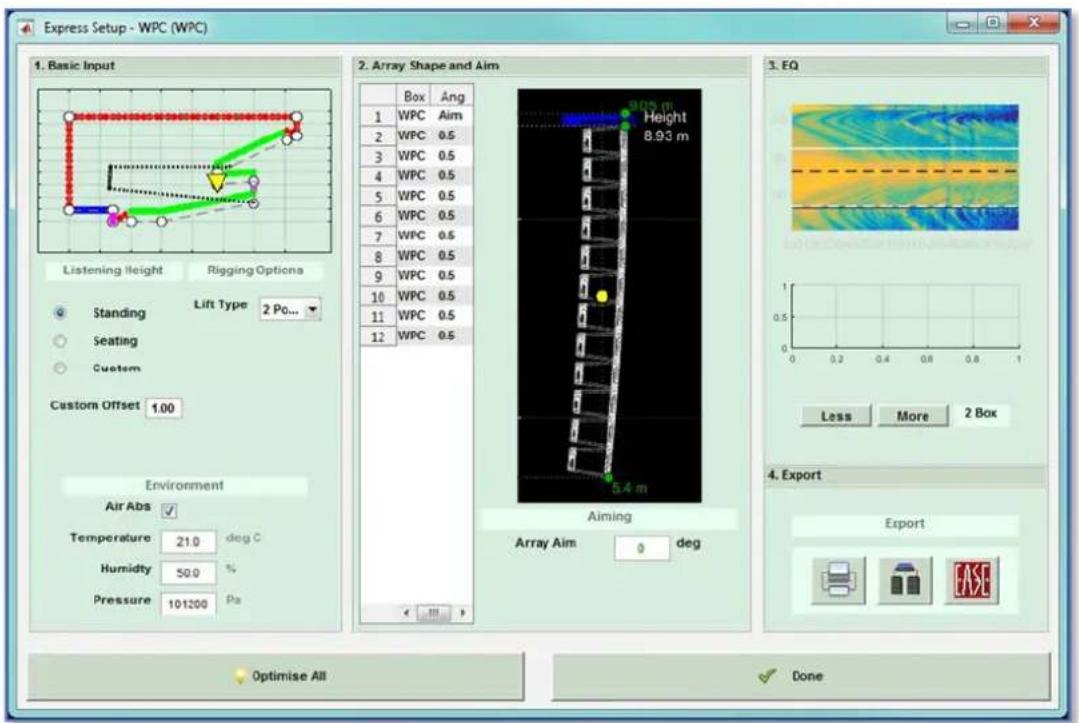Select the Seating listening height option
The image size is (1079, 723).
click(61, 341)
